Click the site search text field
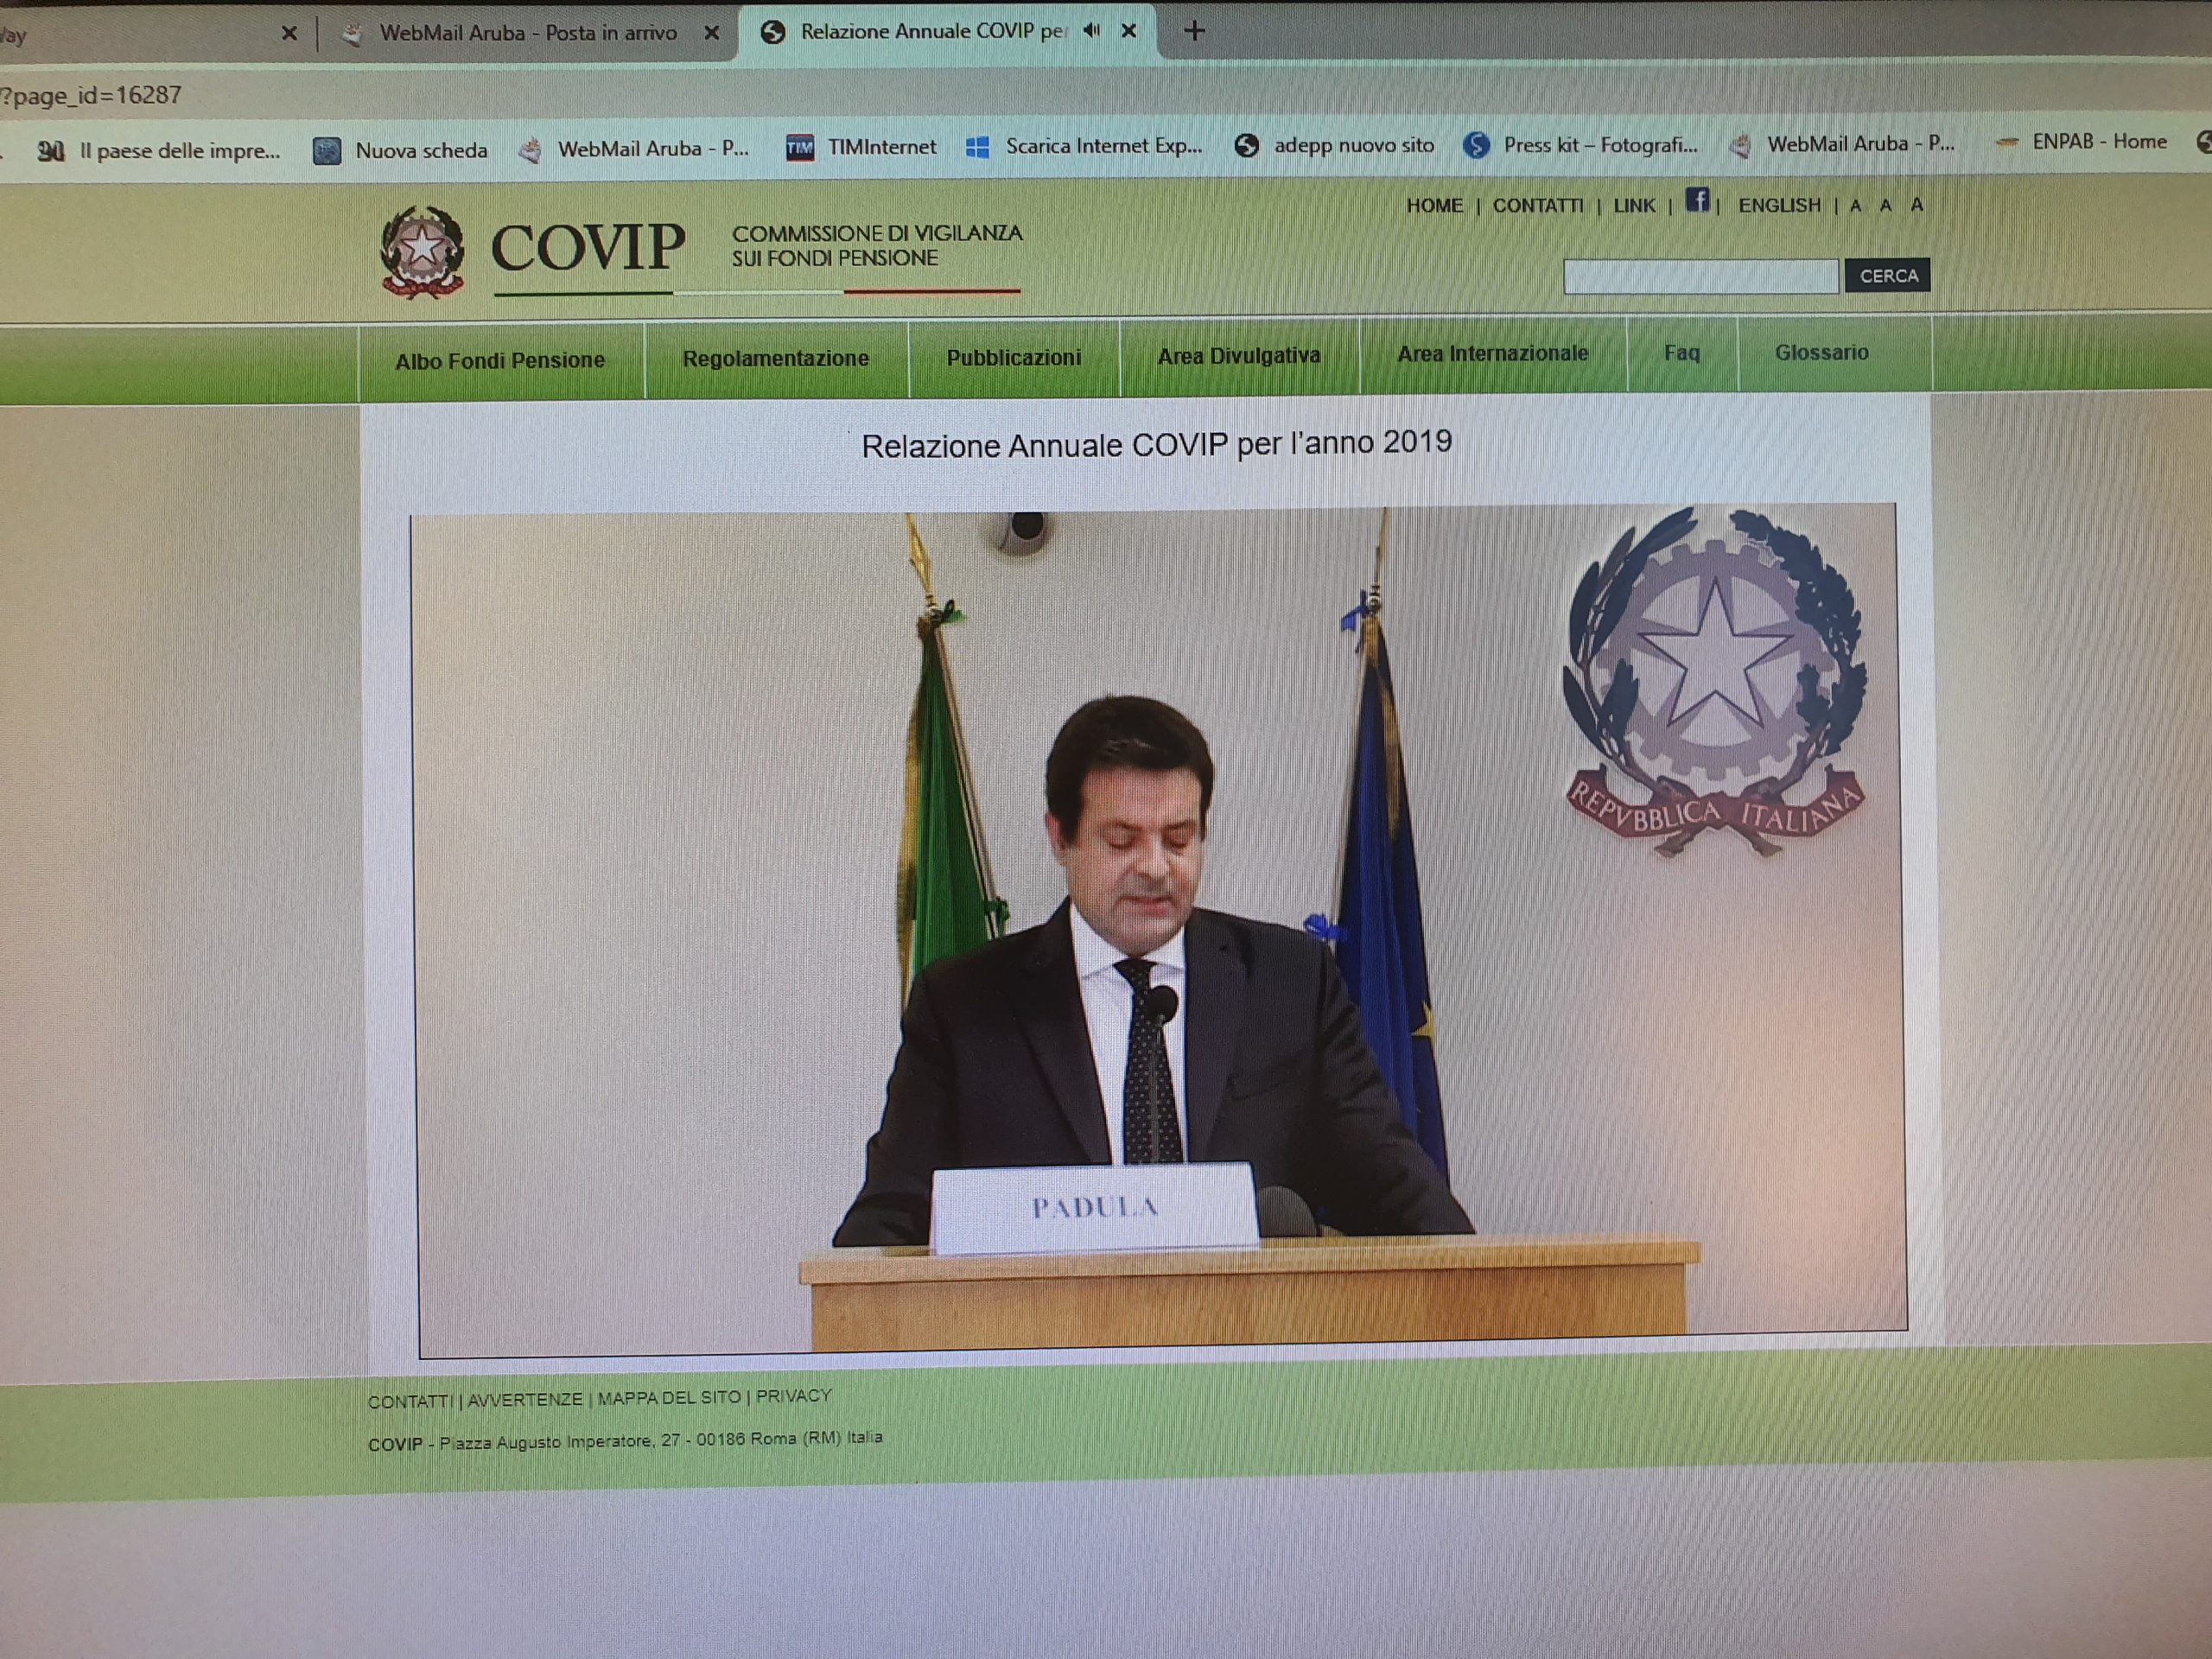Screen dimensions: 2212x1659 coord(1700,276)
